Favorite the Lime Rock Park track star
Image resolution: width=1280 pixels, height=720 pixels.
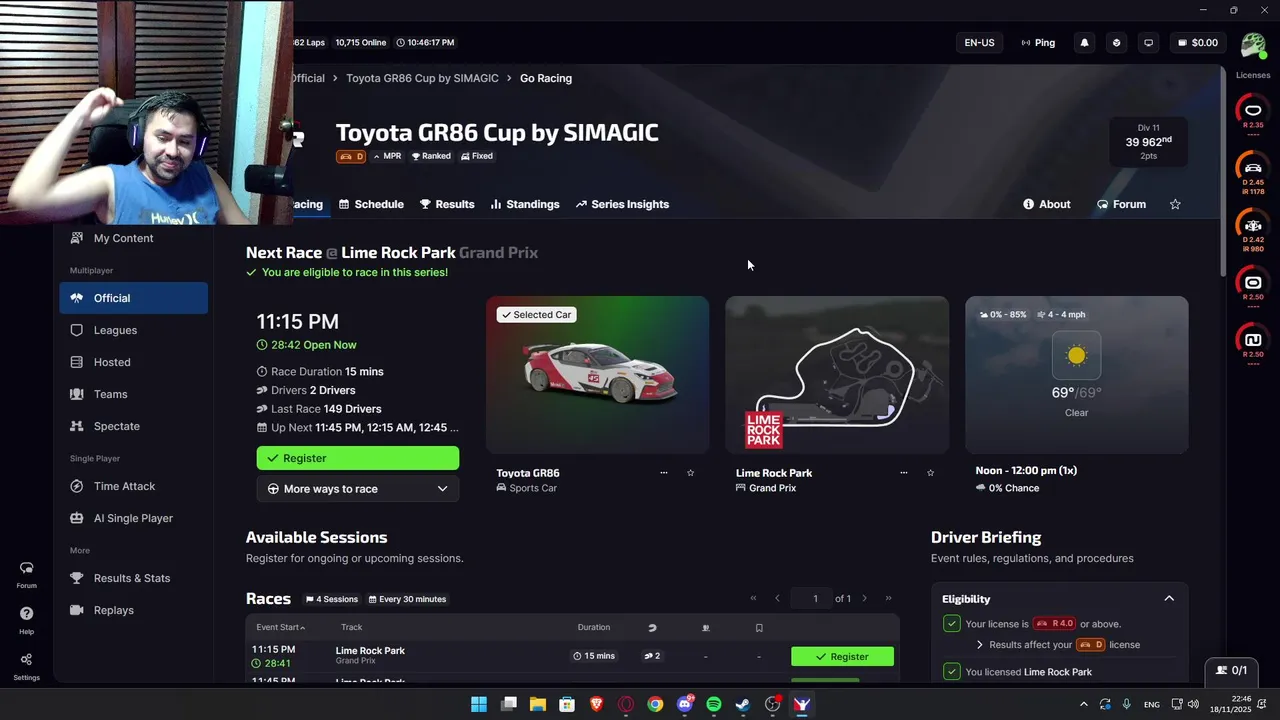click(x=930, y=473)
